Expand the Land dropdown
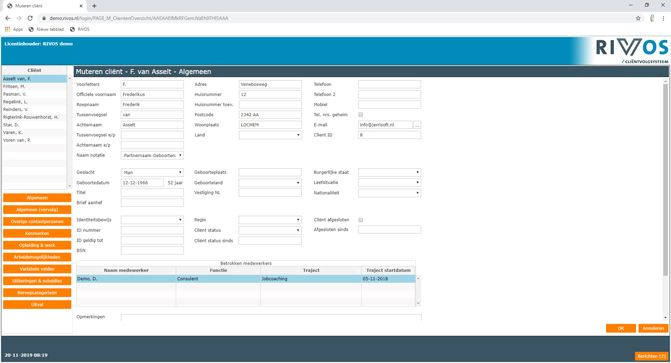The image size is (671, 363). (x=270, y=135)
